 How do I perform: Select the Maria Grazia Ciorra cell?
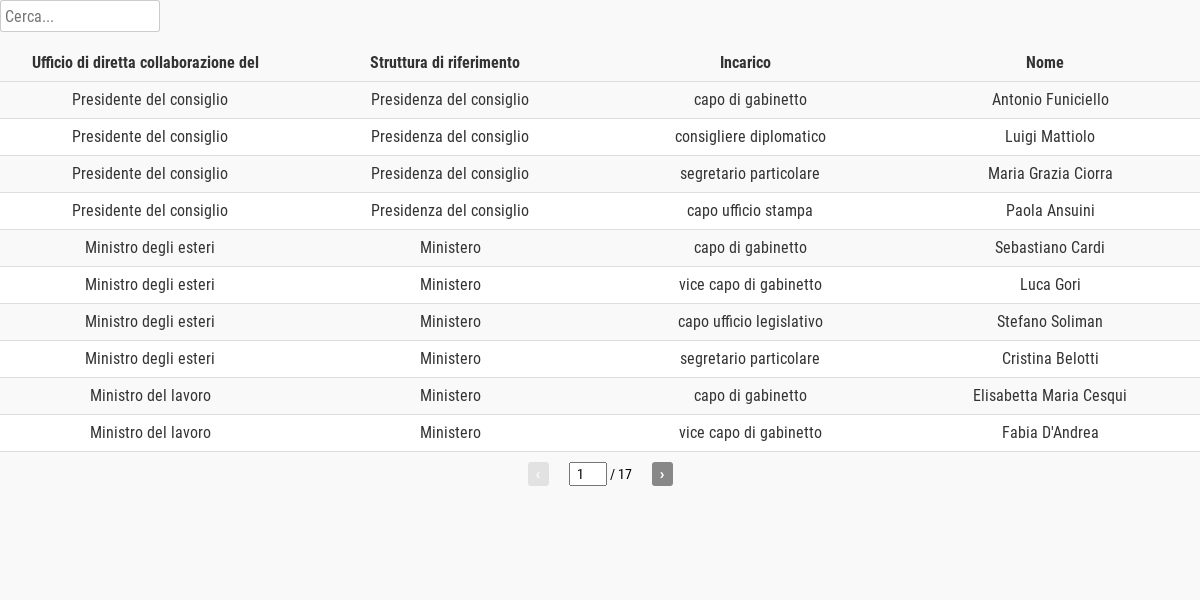point(1050,174)
